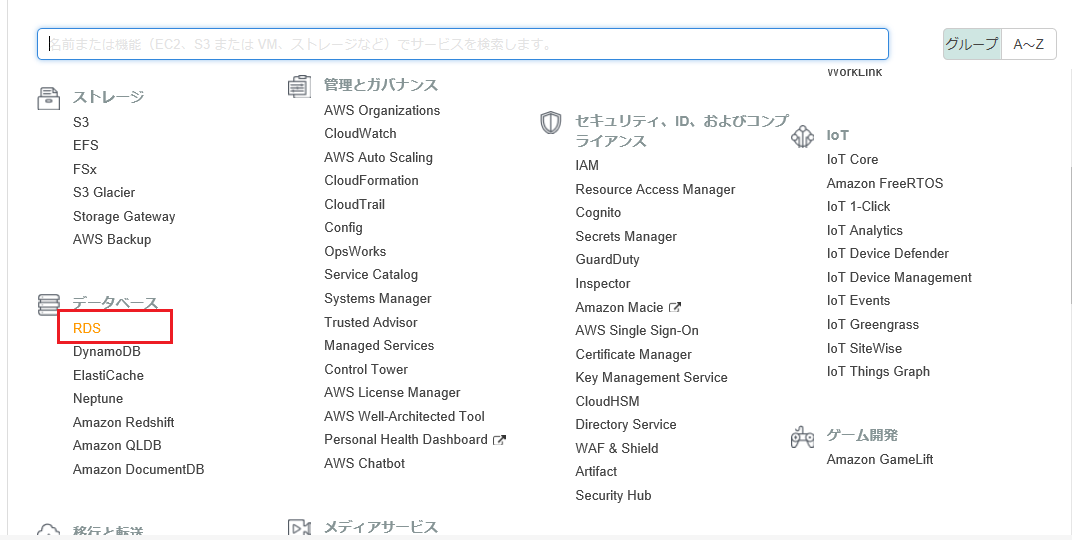Viewport: 1072px width, 540px height.
Task: Open OpsWorks
Action: pos(355,252)
